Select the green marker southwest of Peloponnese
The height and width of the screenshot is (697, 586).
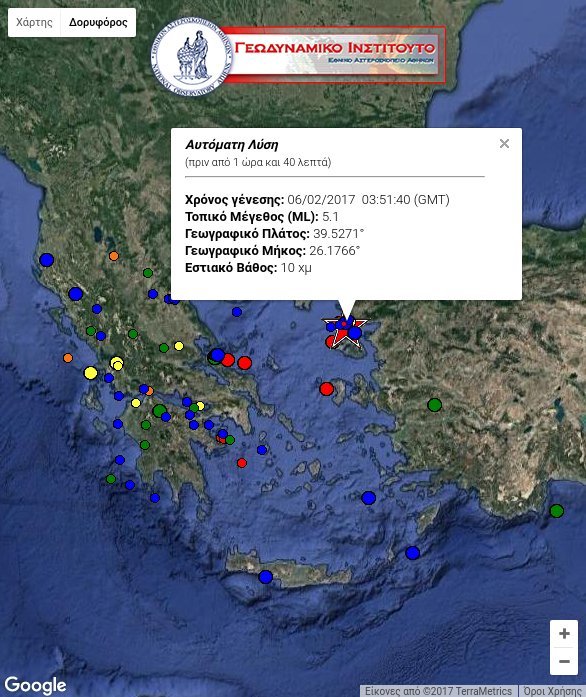[x=111, y=479]
